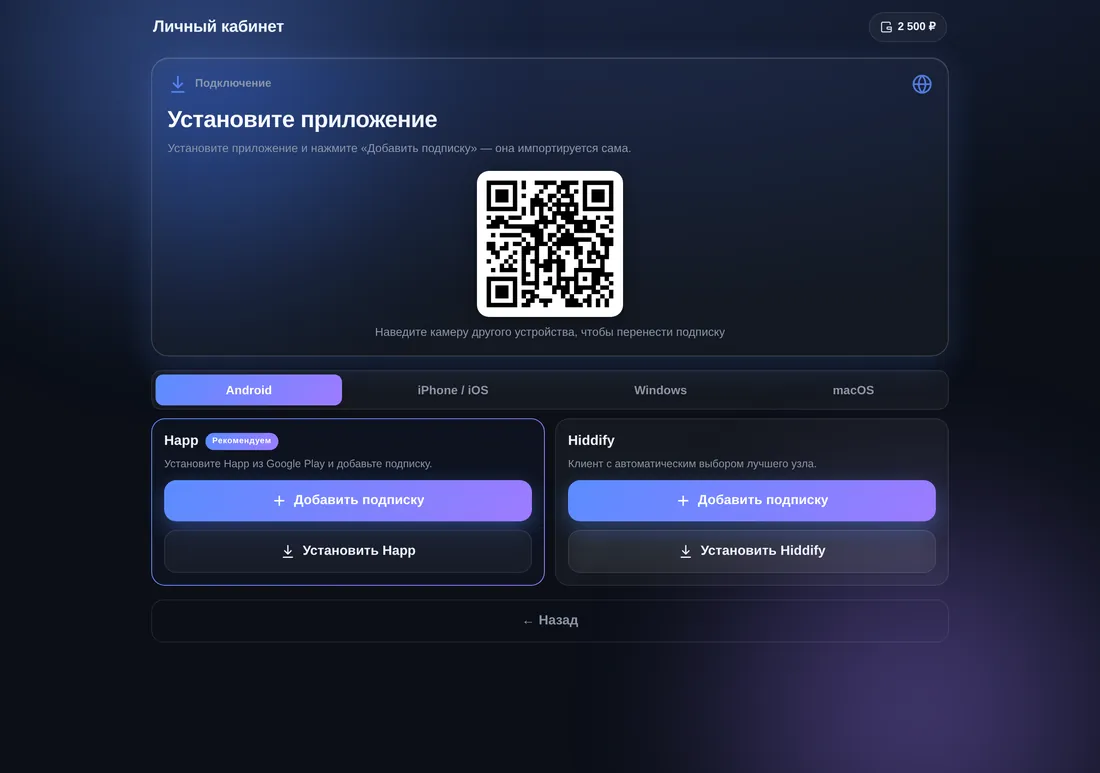The height and width of the screenshot is (773, 1100).
Task: Switch to the Windows tab
Action: pyautogui.click(x=660, y=390)
